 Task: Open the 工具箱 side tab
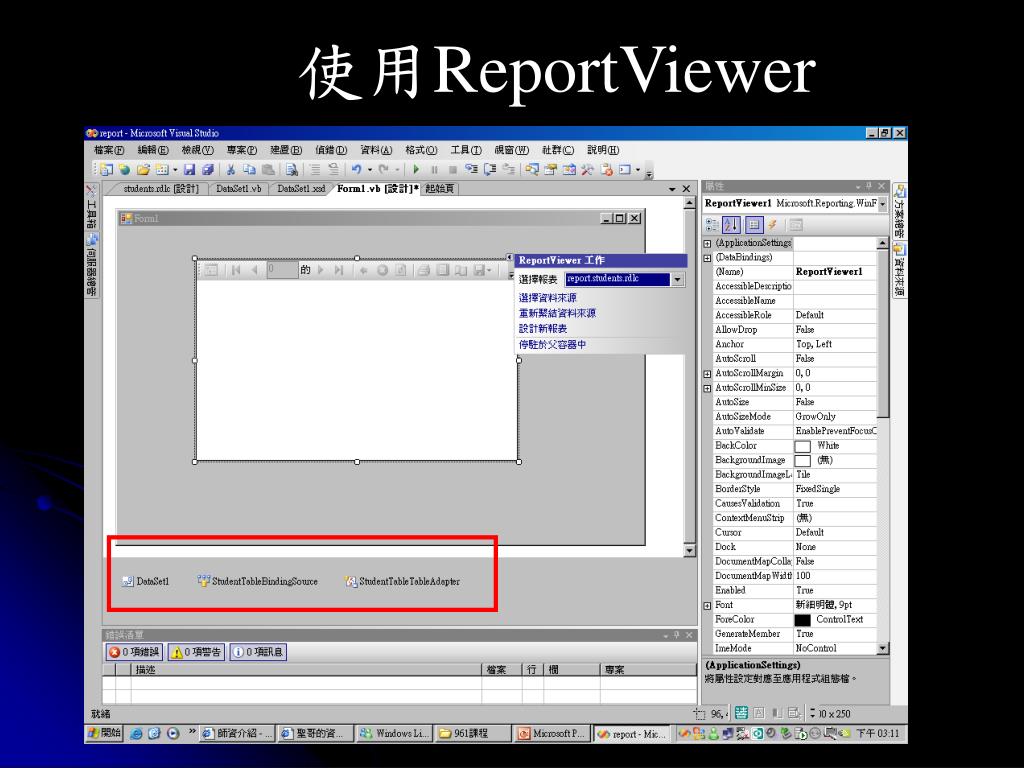coord(91,206)
